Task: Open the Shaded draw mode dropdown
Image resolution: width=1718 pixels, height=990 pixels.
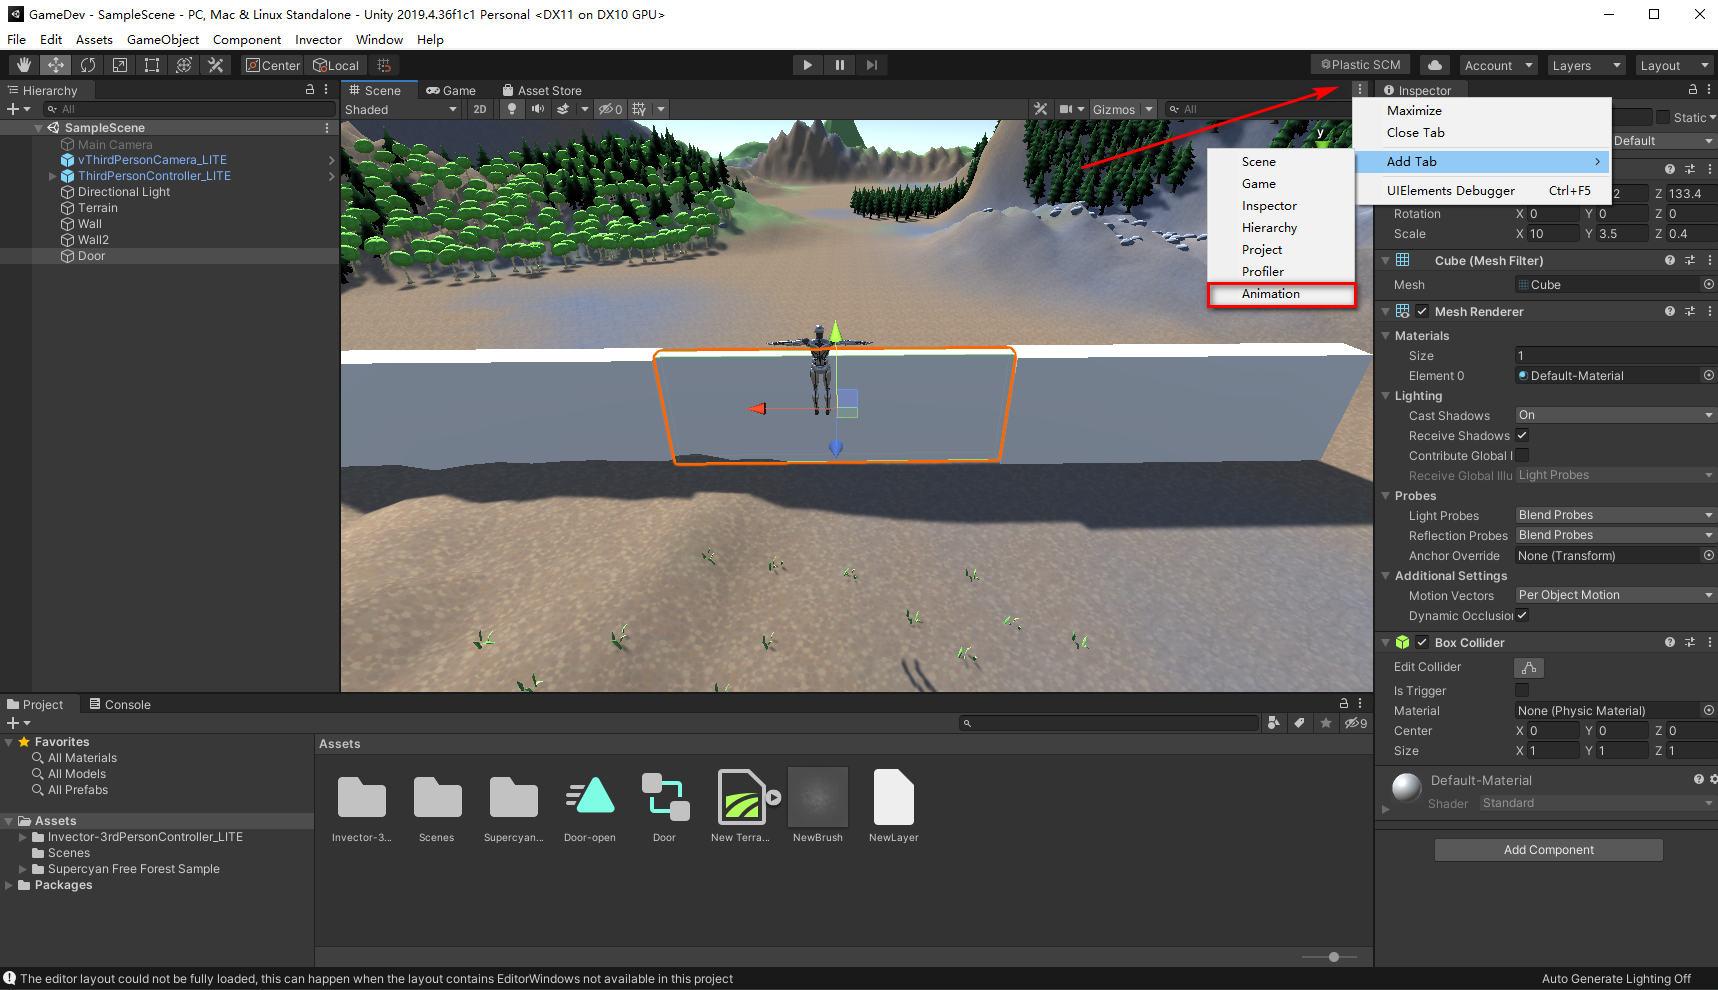Action: [x=401, y=109]
